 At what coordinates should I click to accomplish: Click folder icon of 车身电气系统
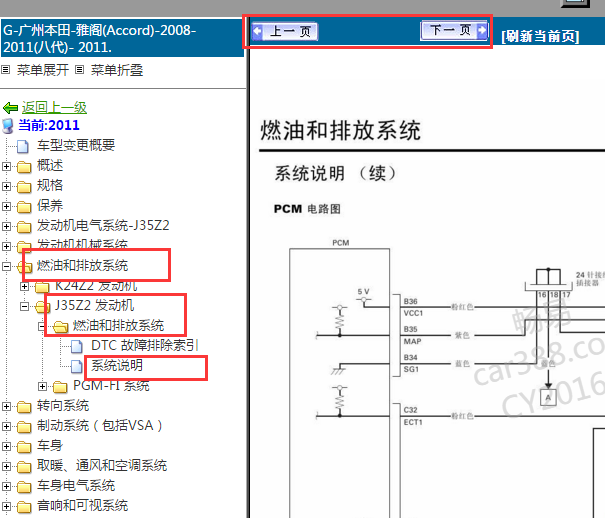(x=24, y=487)
